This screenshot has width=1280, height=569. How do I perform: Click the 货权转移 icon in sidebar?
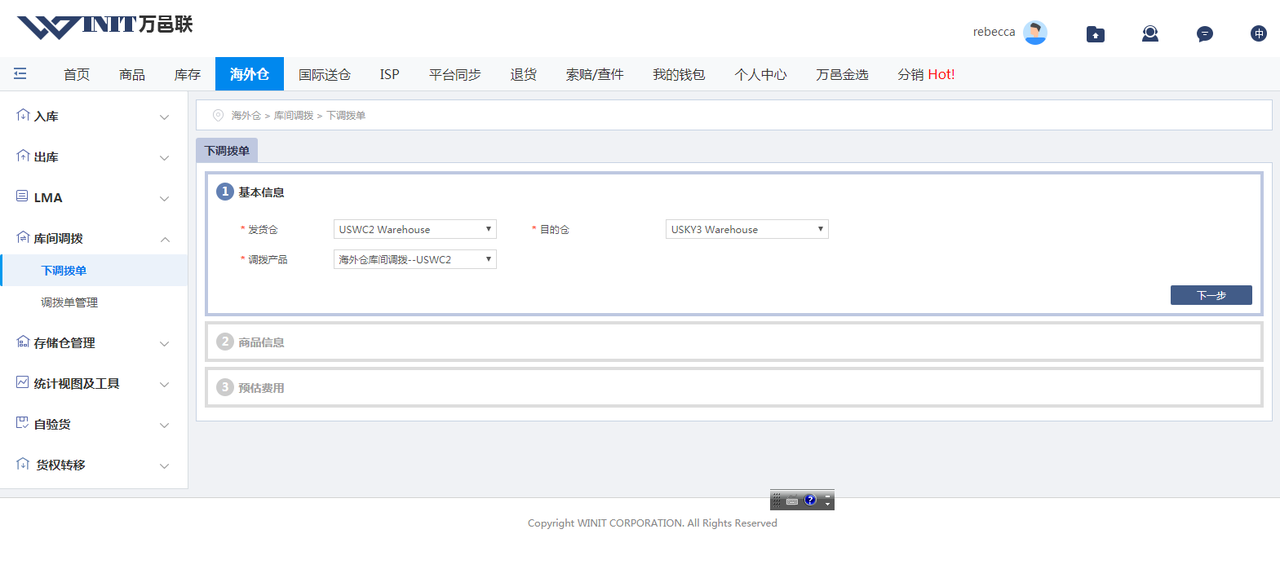pos(23,465)
